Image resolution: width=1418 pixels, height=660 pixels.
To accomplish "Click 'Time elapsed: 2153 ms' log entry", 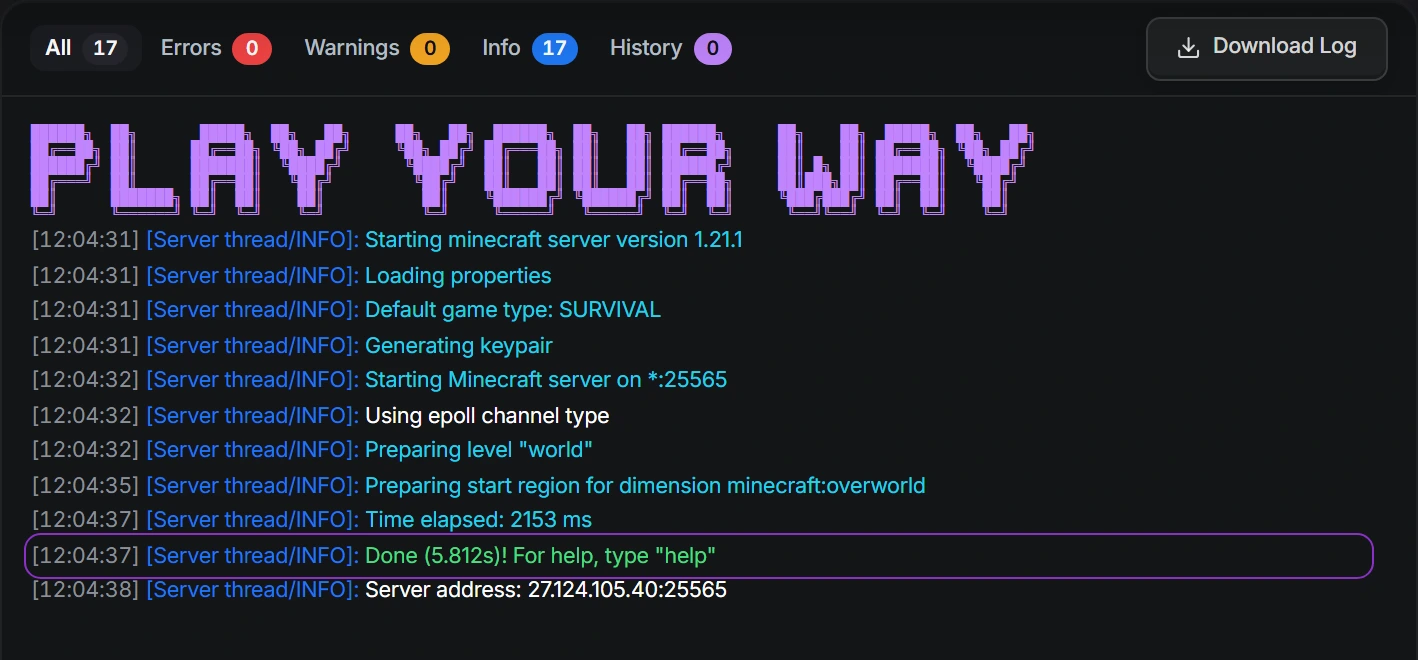I will [x=312, y=520].
